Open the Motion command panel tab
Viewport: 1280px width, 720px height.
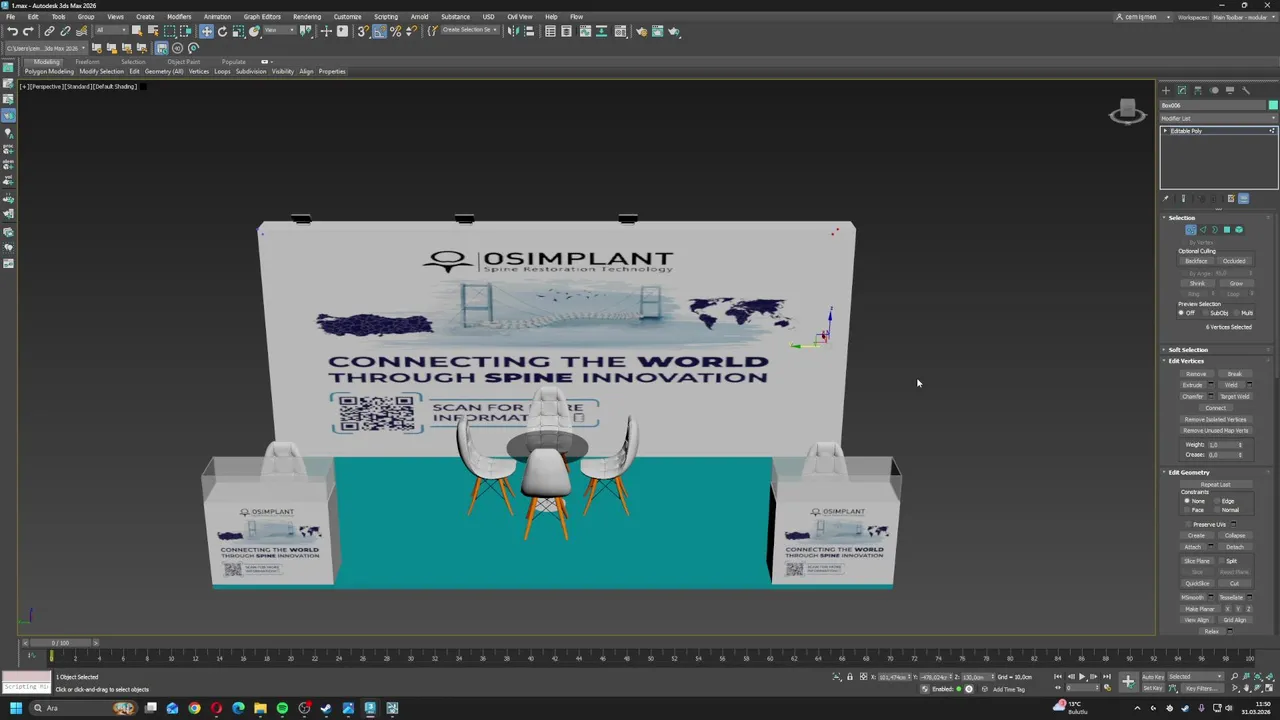(x=1213, y=90)
